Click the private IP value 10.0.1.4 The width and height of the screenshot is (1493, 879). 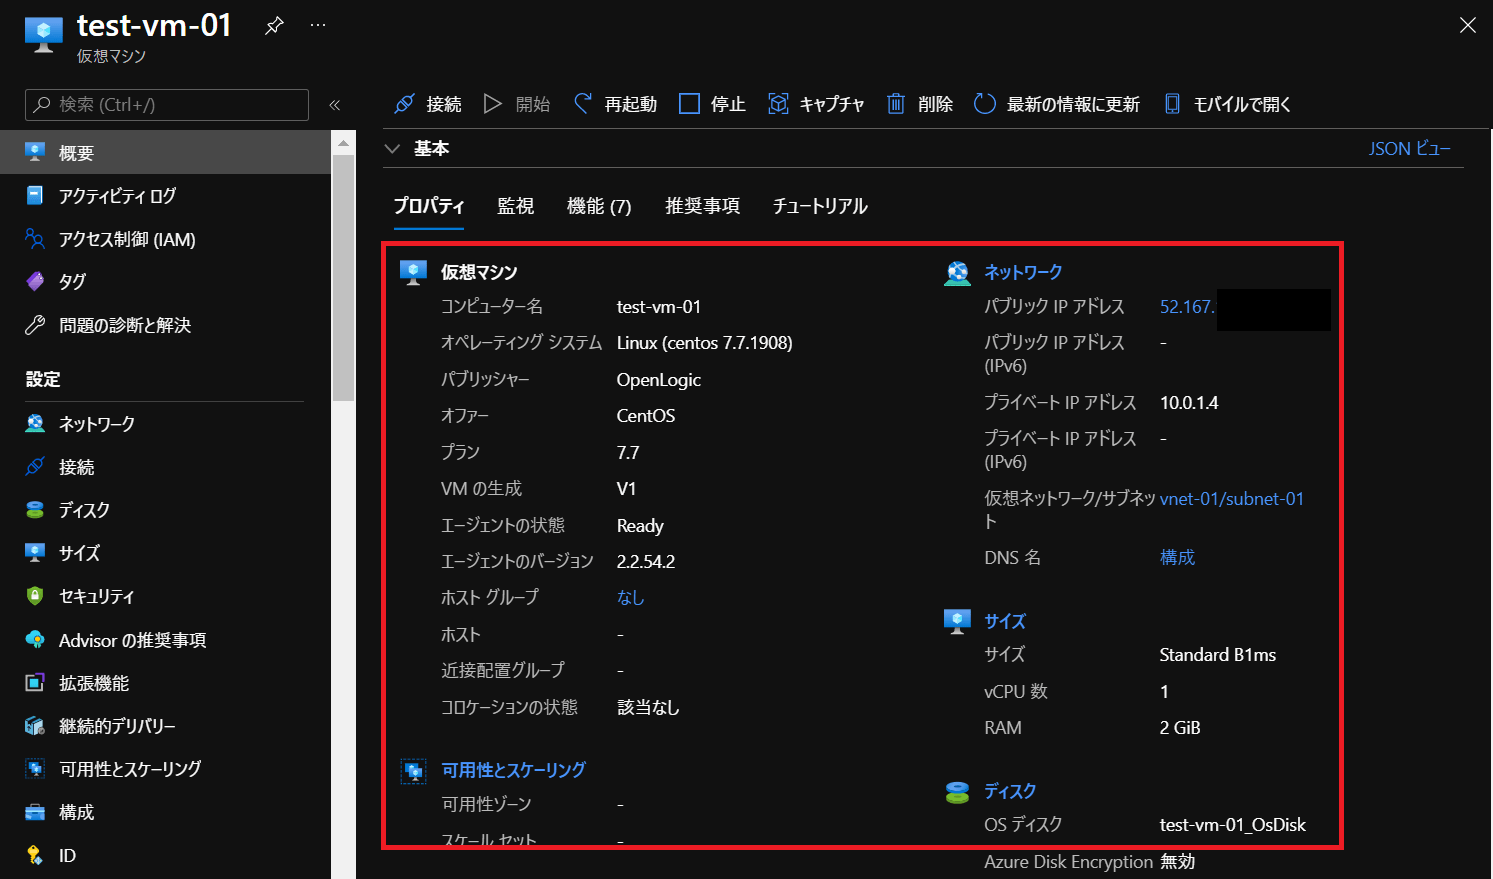click(1189, 403)
